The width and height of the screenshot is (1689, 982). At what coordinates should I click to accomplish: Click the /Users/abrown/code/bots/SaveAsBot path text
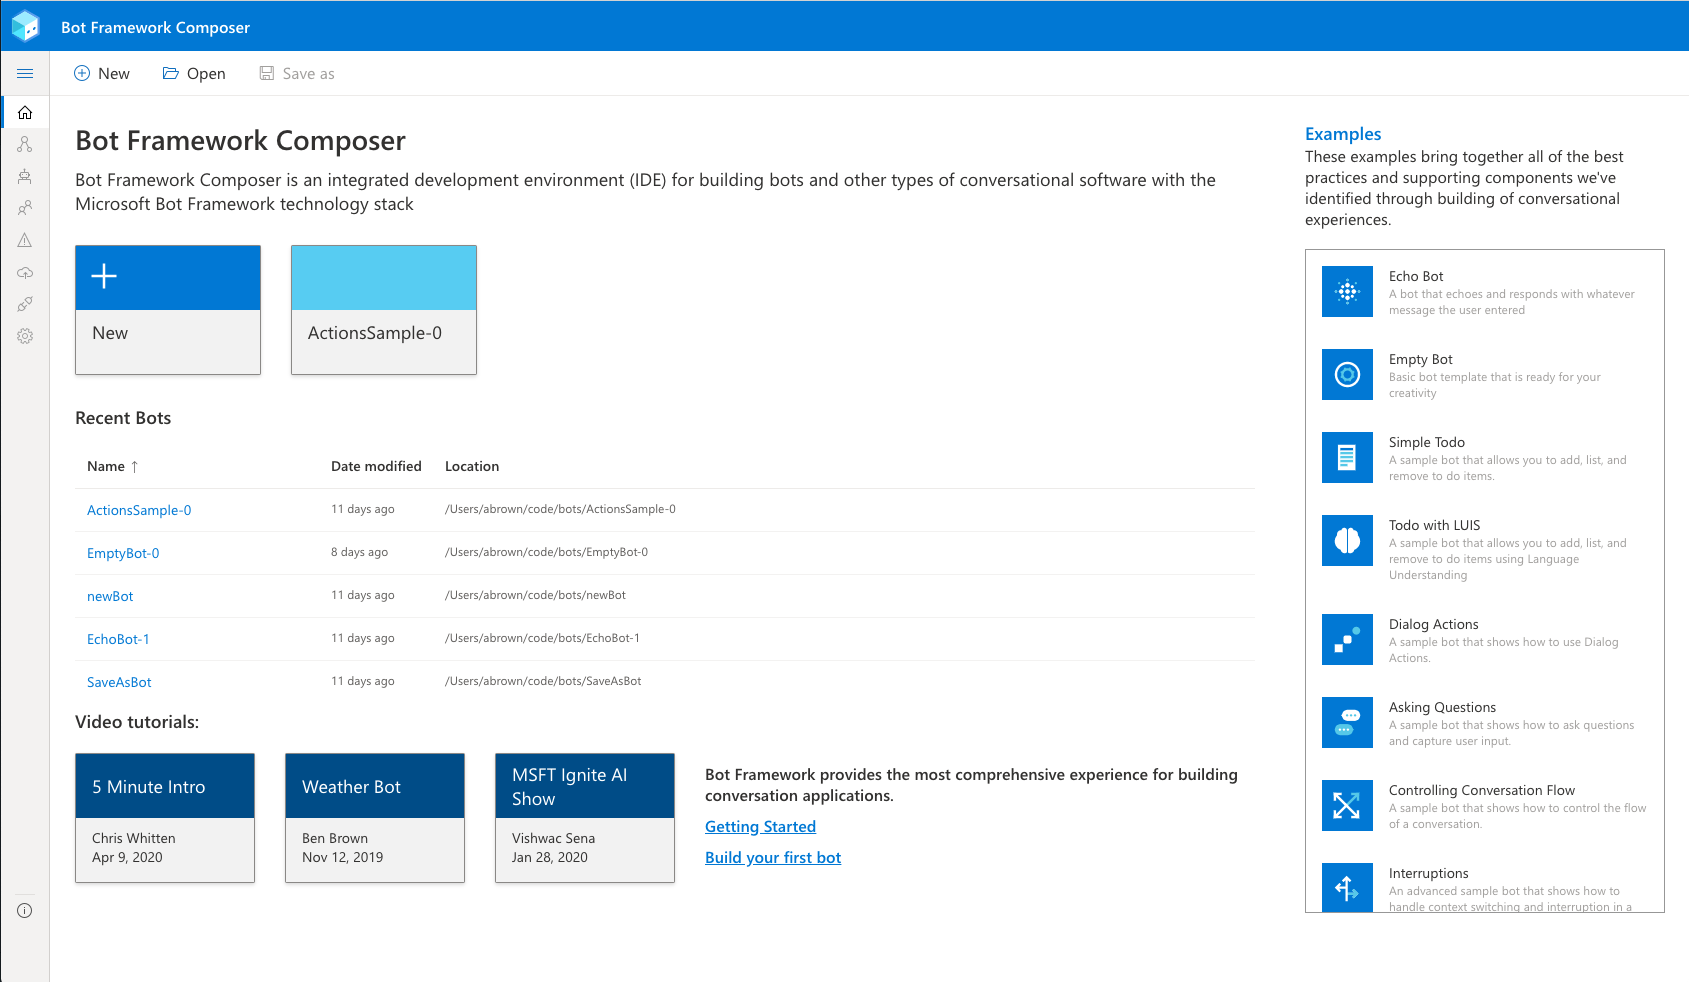pos(543,681)
